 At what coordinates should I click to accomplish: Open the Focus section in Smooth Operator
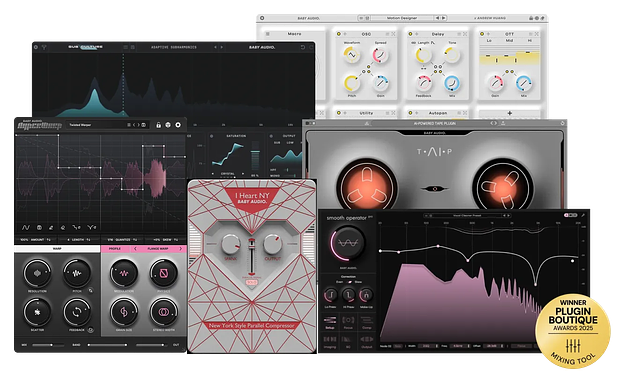pyautogui.click(x=348, y=322)
